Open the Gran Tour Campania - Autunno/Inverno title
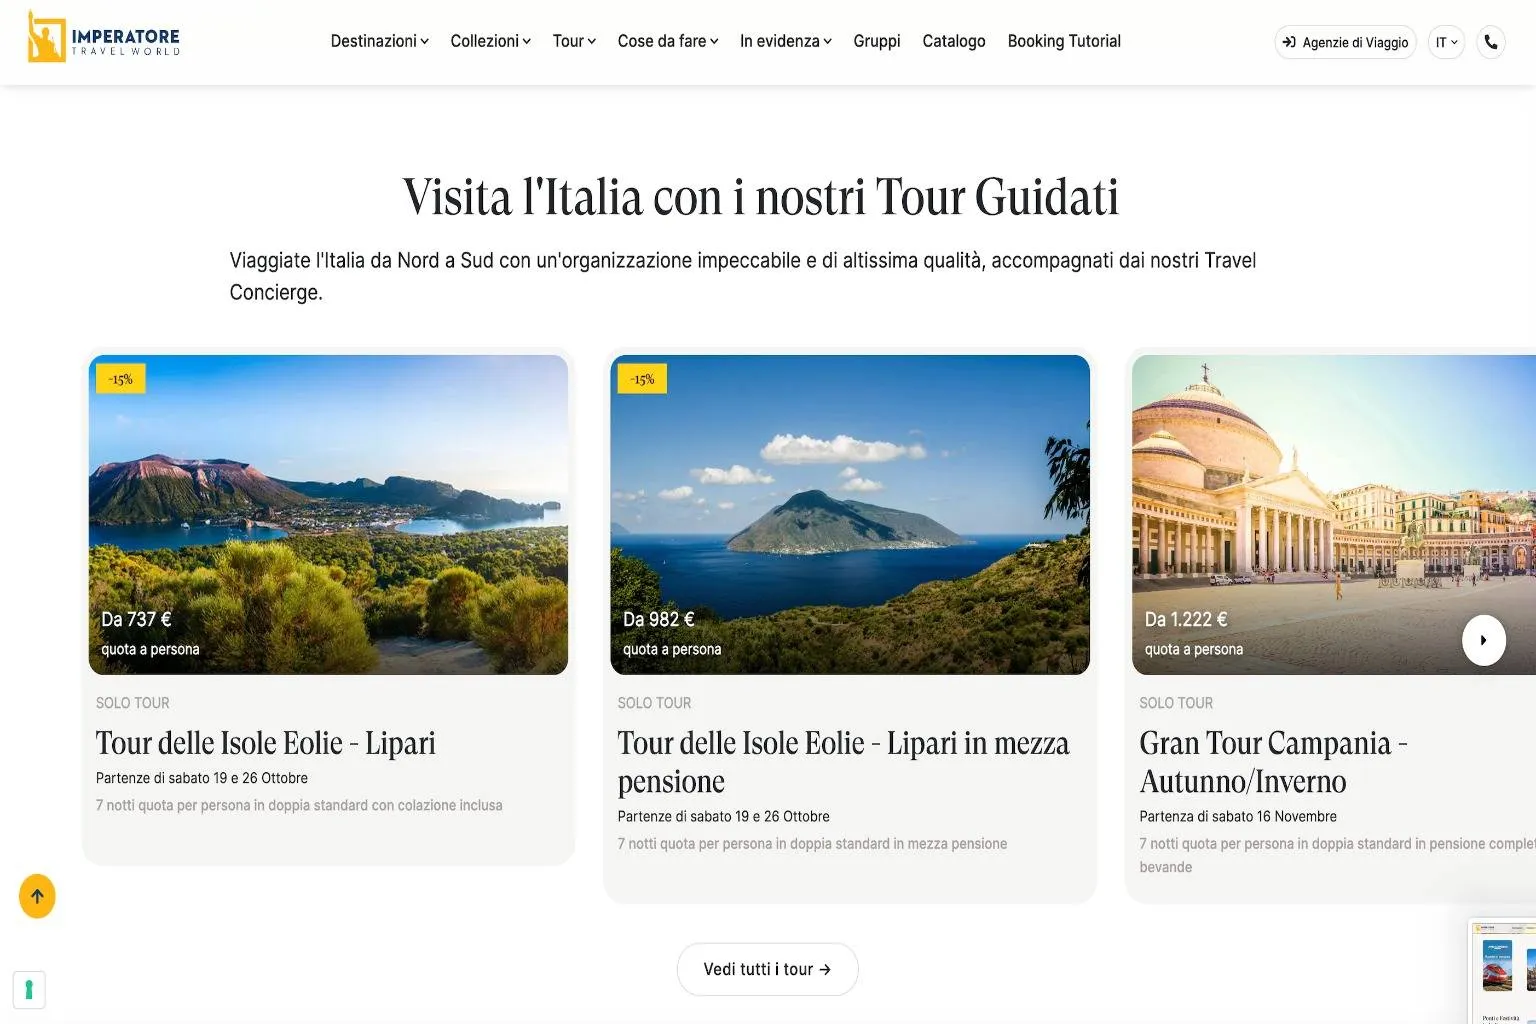The image size is (1536, 1024). click(1273, 762)
